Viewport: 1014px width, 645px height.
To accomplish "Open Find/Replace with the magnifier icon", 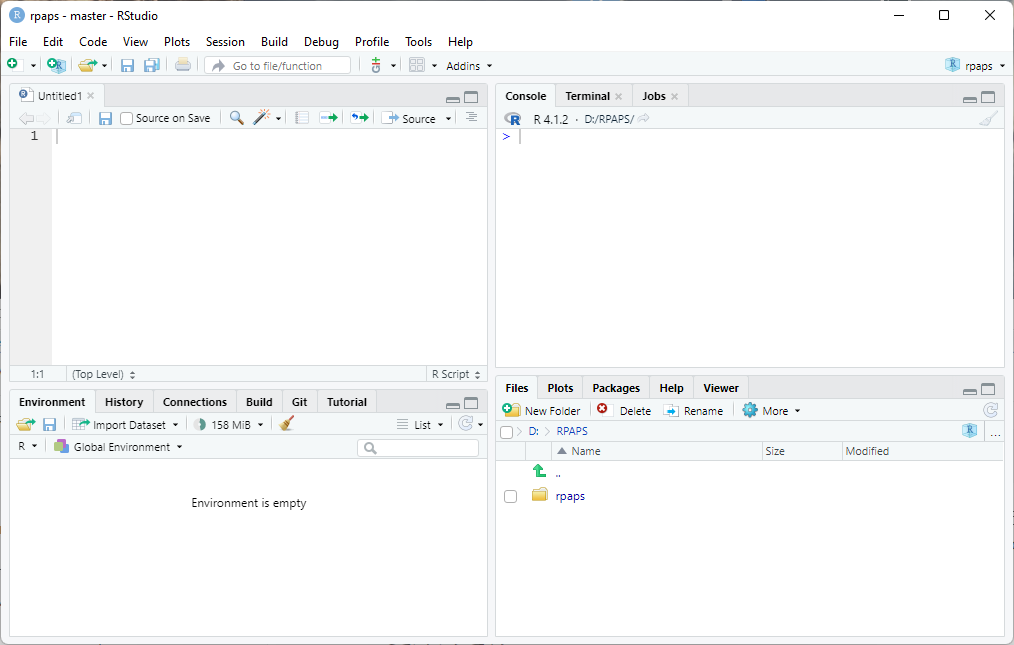I will (x=237, y=118).
